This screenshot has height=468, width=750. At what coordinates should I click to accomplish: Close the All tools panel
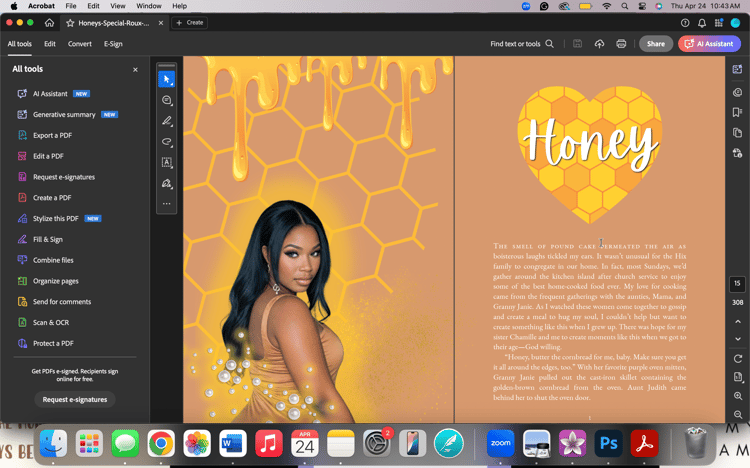(135, 69)
